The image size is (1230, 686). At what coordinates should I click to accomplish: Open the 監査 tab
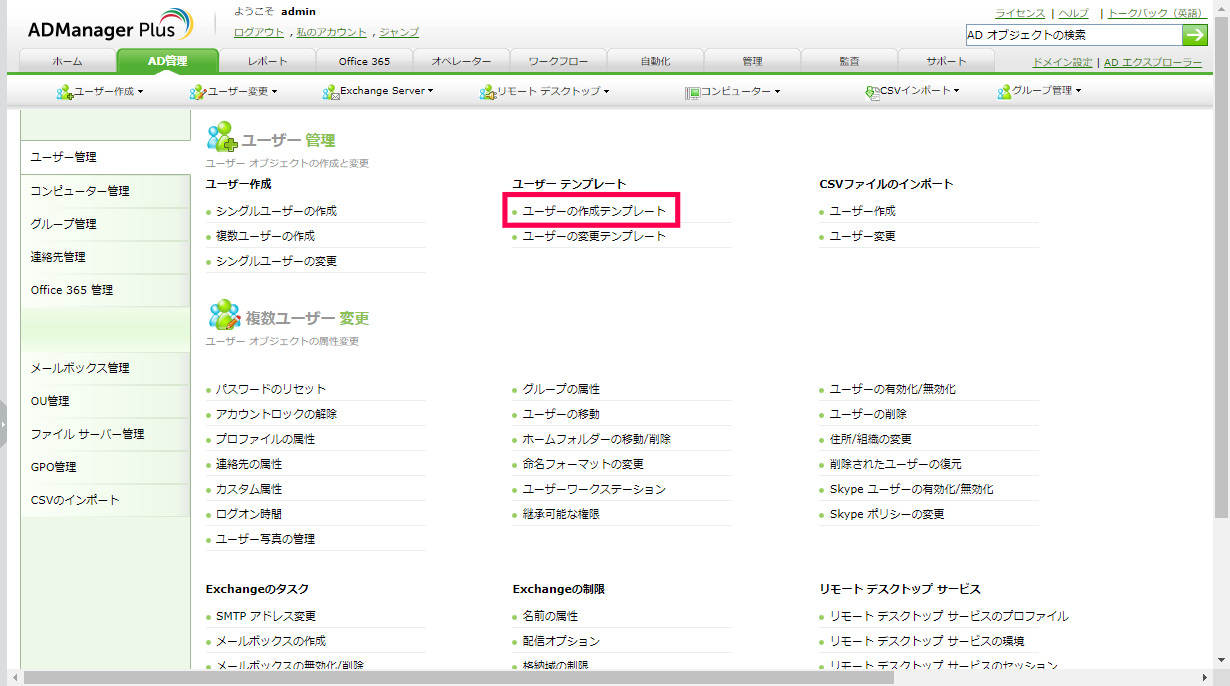849,61
